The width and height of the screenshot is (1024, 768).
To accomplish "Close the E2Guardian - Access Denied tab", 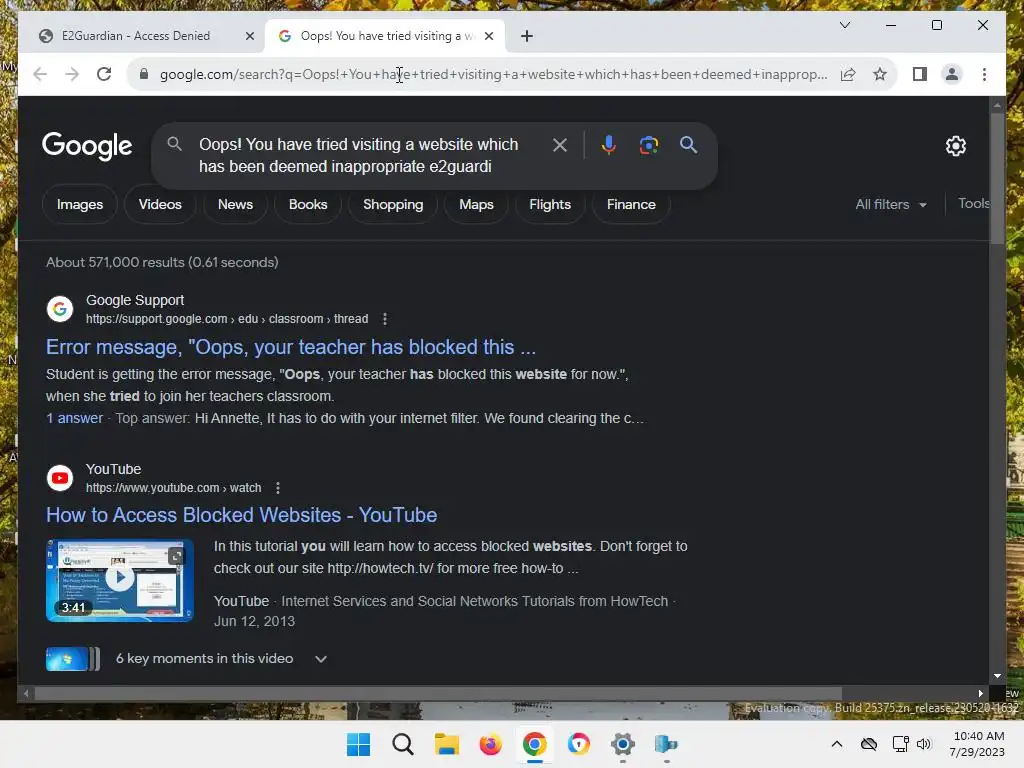I will [x=249, y=36].
